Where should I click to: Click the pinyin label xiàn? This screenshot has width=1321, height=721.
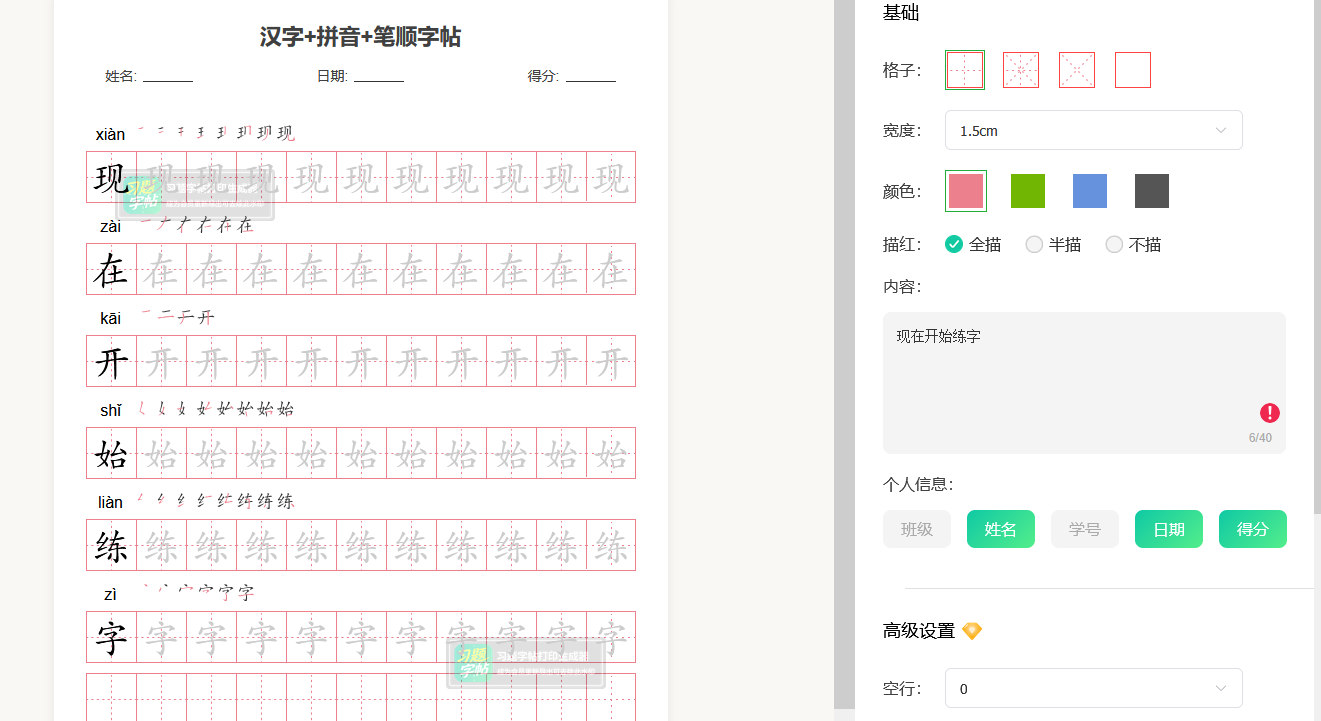(x=111, y=134)
